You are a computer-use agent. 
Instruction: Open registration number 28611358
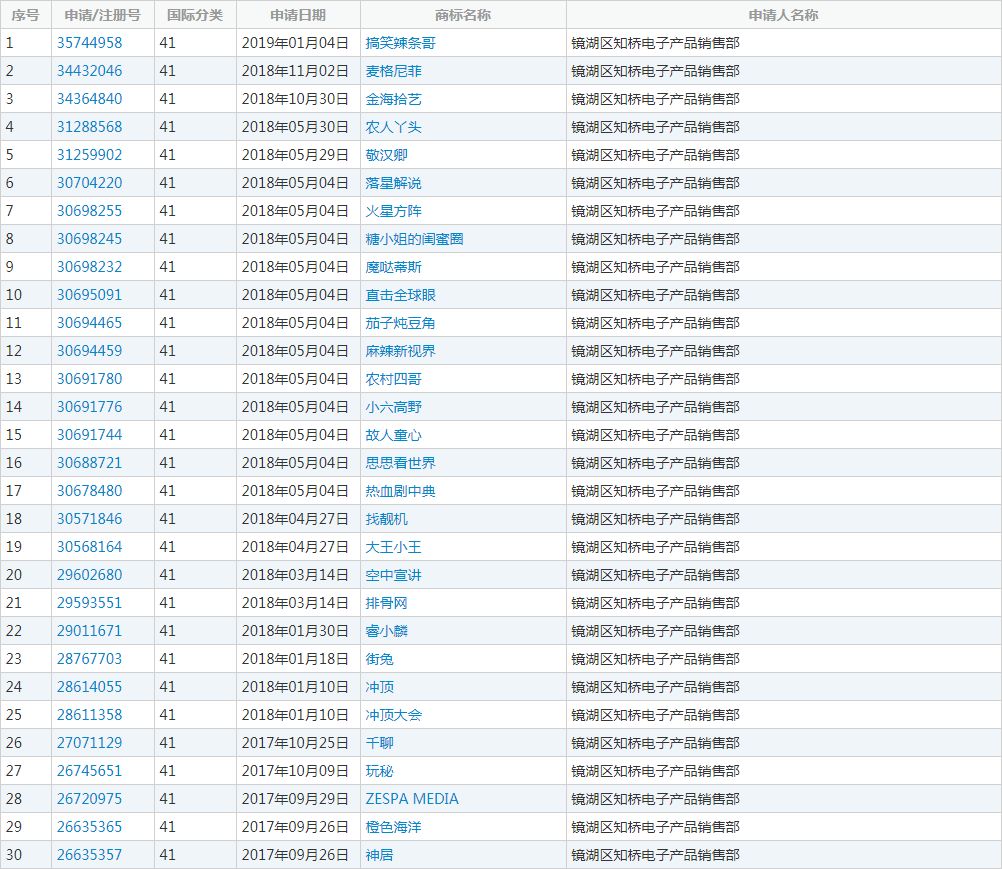(x=89, y=715)
